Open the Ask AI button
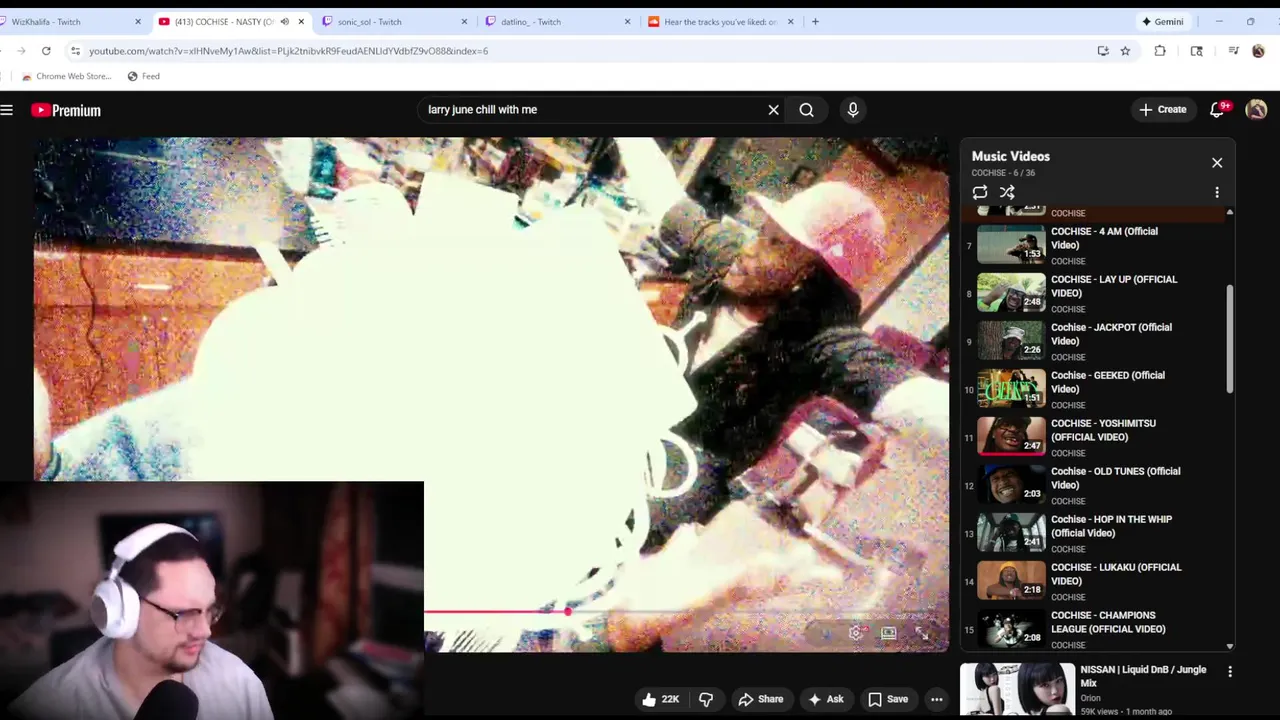This screenshot has height=720, width=1280. tap(825, 699)
